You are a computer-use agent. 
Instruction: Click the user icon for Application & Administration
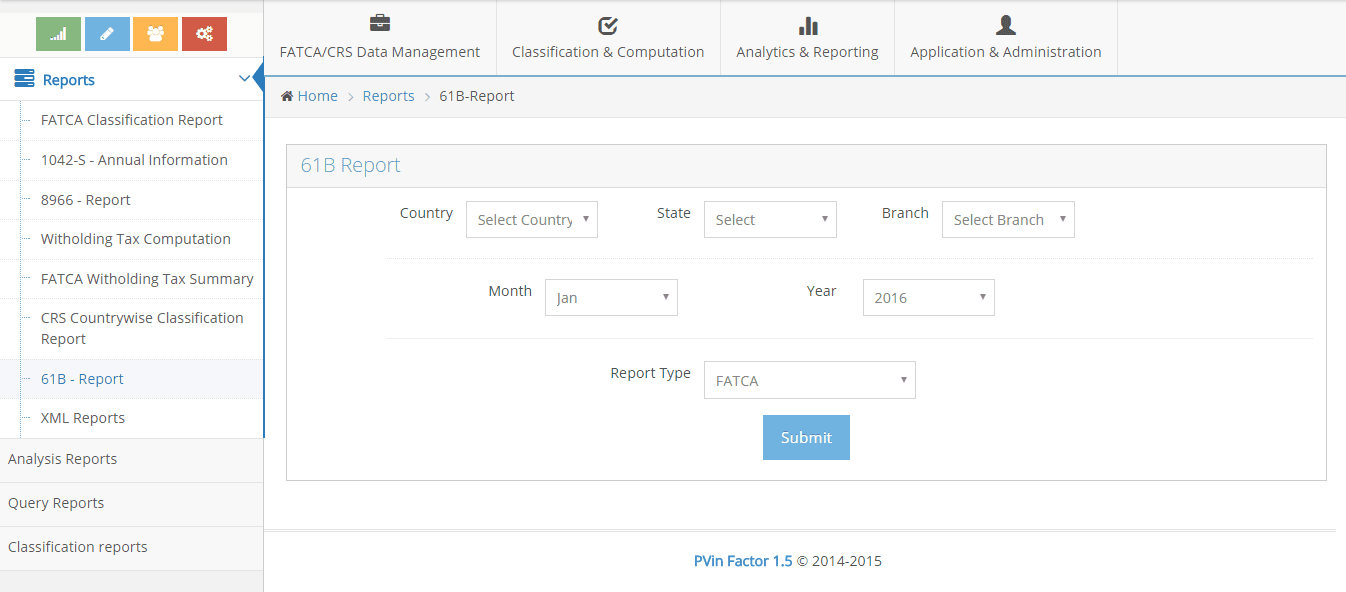[1005, 24]
